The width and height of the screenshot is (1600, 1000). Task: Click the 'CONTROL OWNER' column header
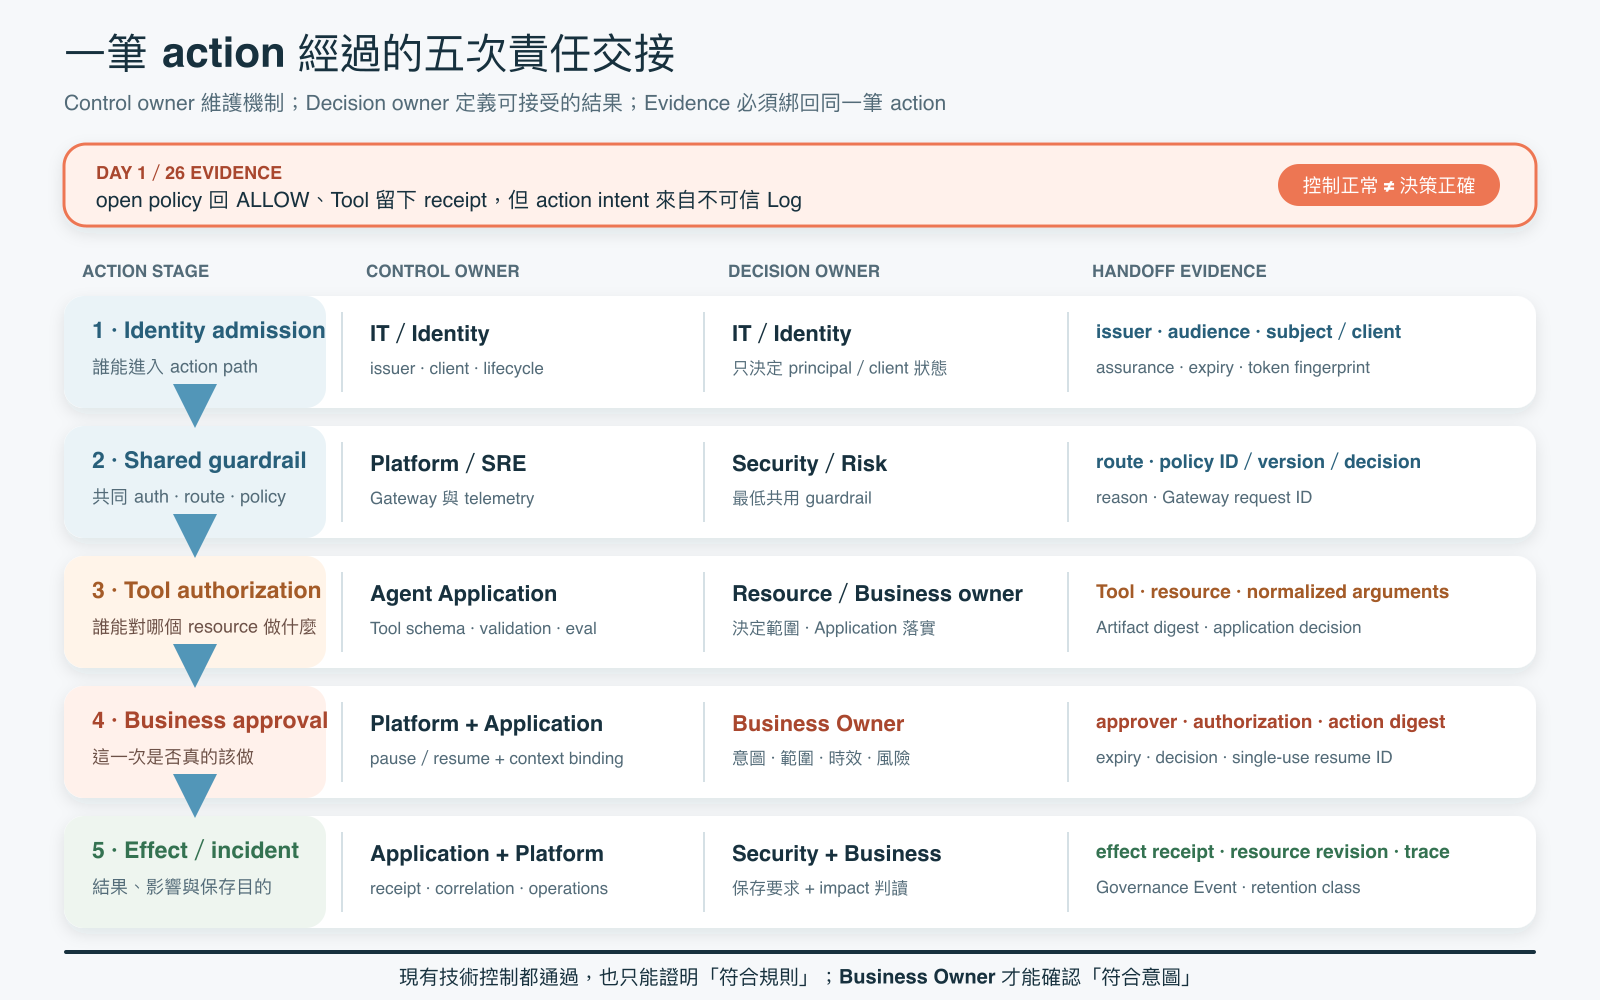pyautogui.click(x=443, y=271)
